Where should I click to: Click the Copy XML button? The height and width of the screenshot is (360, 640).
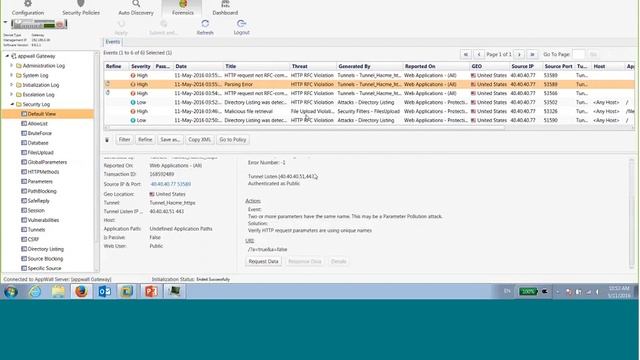coord(200,140)
